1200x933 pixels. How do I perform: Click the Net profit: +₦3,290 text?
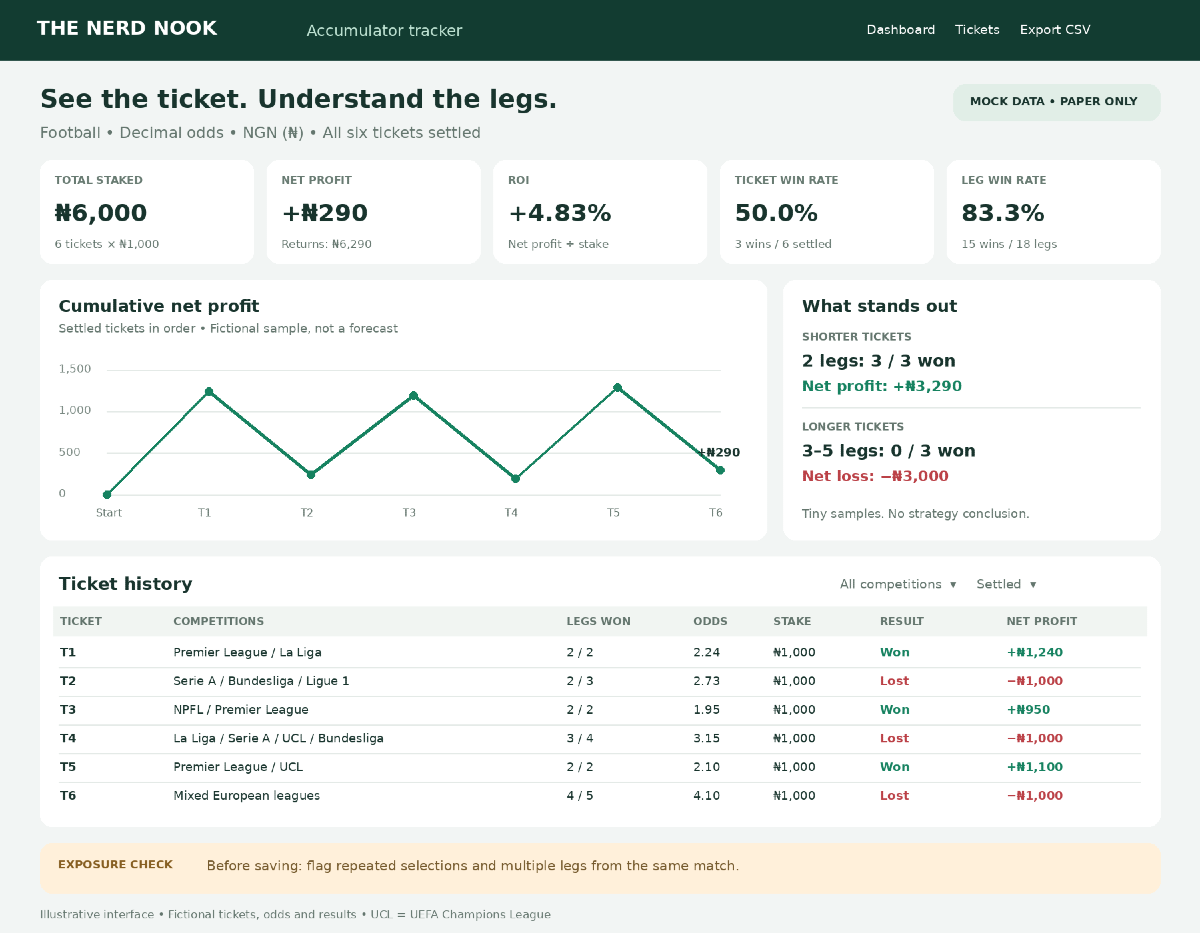pyautogui.click(x=882, y=386)
